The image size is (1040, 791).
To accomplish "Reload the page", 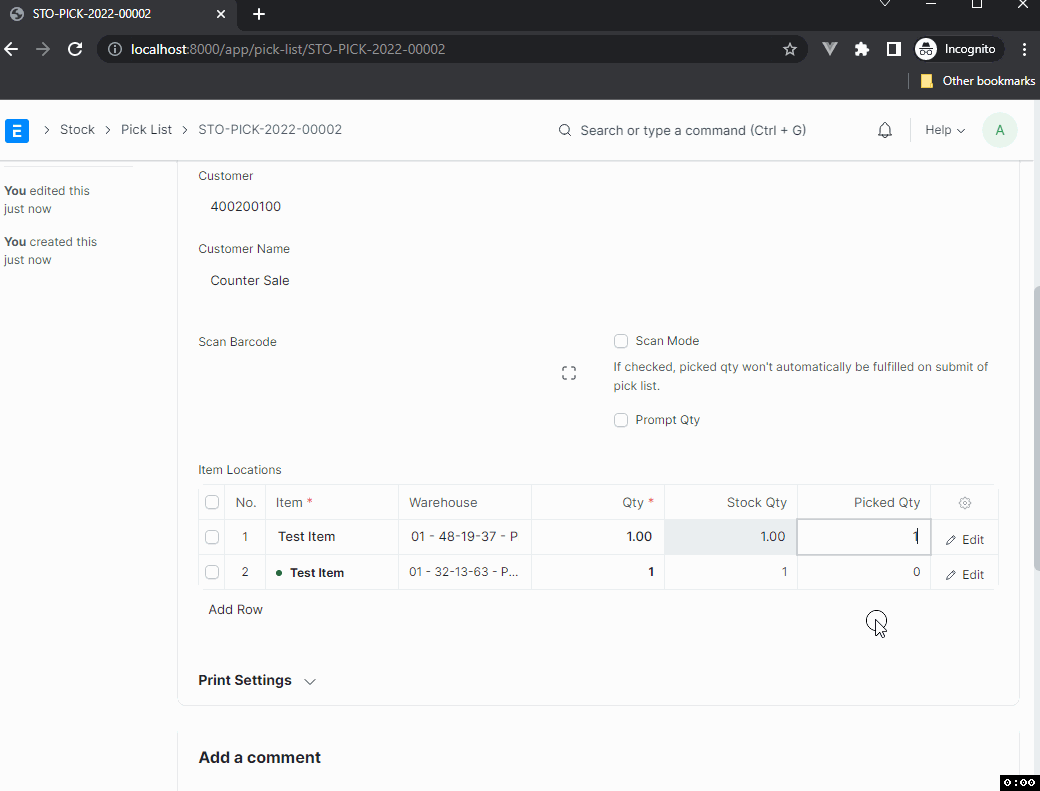I will [x=75, y=49].
